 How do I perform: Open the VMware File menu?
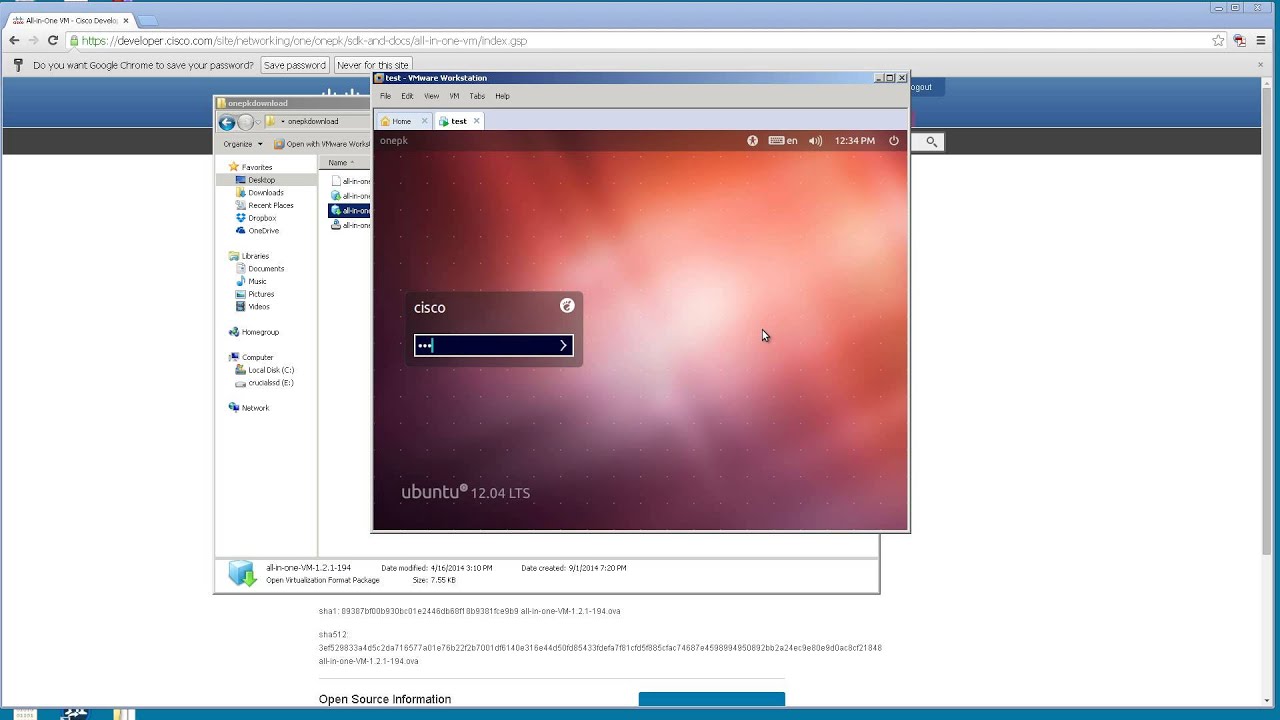coord(385,96)
